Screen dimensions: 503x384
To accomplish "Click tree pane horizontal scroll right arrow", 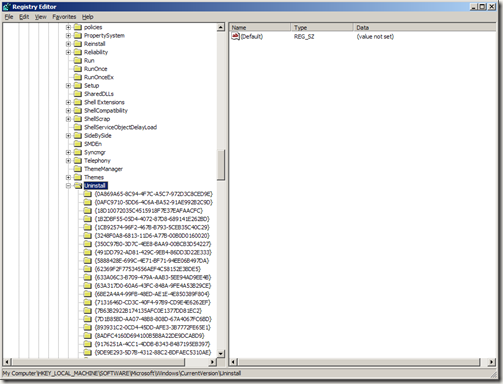I will pyautogui.click(x=213, y=362).
